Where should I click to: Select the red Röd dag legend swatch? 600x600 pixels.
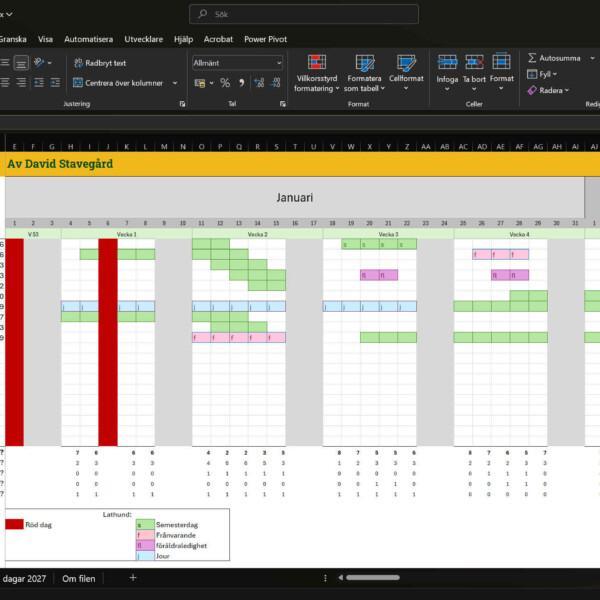click(15, 524)
